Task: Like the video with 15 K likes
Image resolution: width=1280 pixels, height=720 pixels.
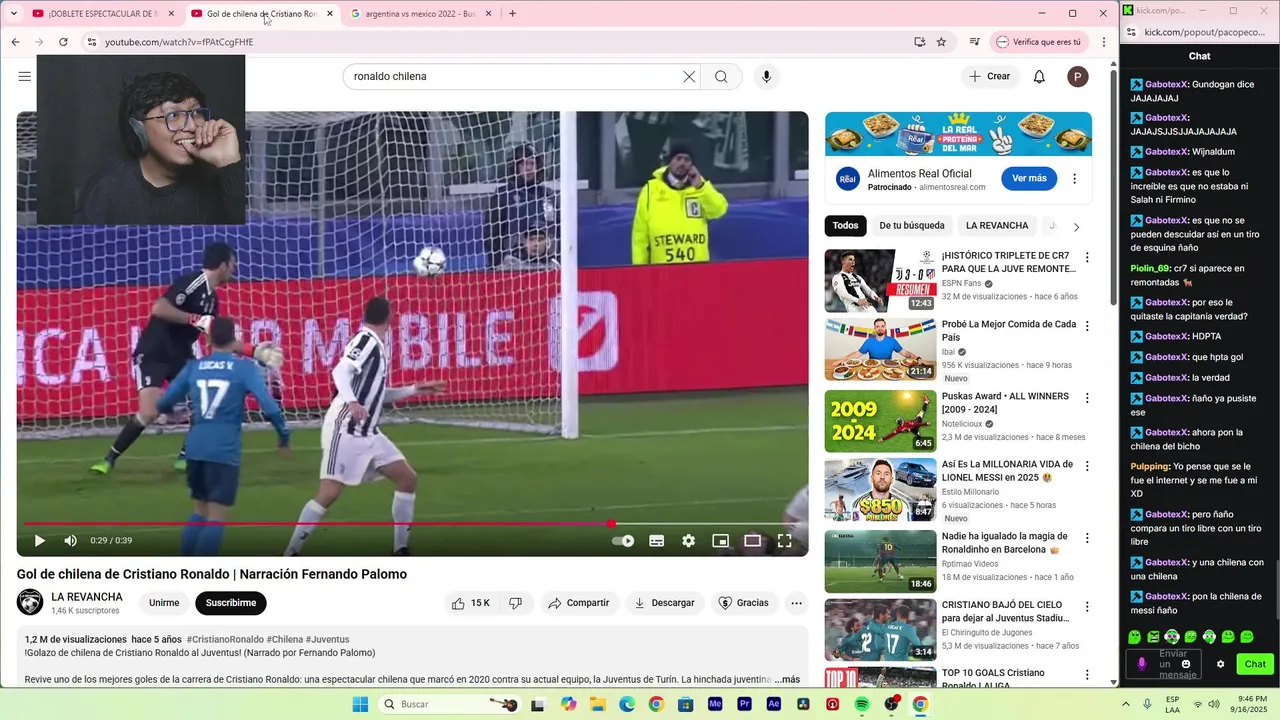Action: (x=470, y=603)
